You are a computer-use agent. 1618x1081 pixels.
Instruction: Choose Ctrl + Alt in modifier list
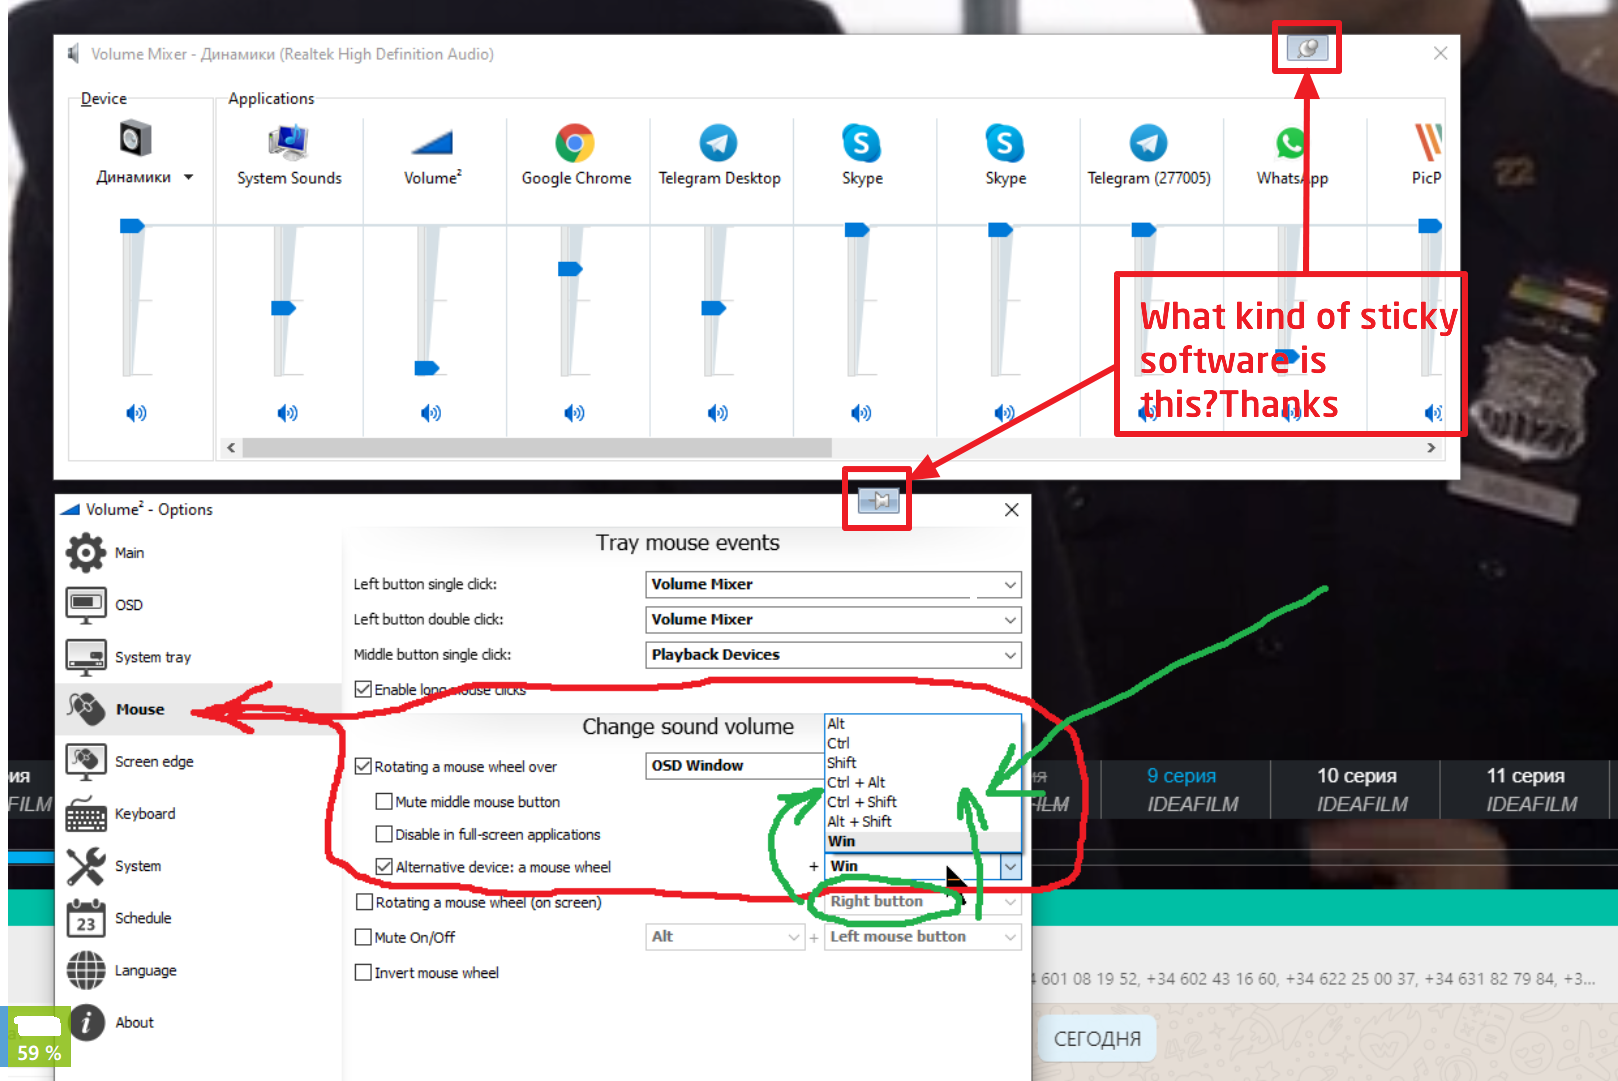point(922,782)
